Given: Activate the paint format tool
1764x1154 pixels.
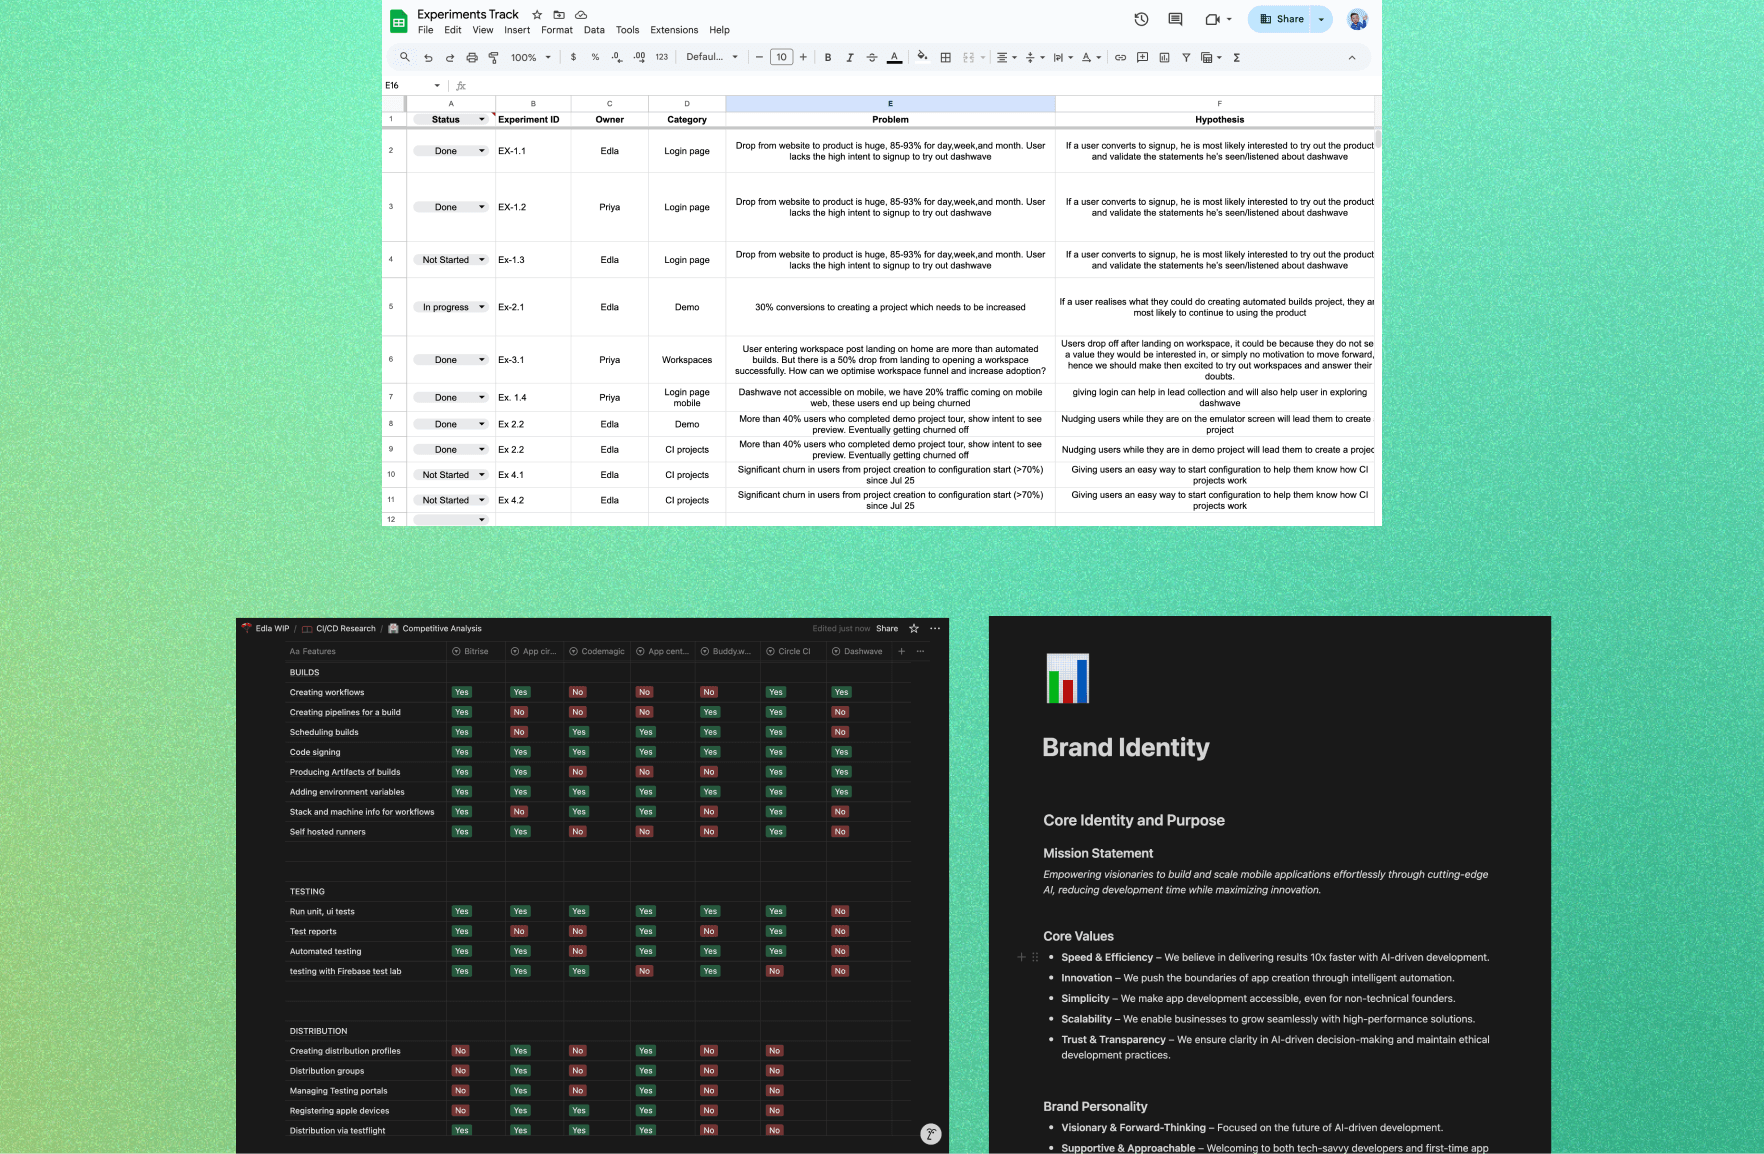Looking at the screenshot, I should click(x=493, y=57).
